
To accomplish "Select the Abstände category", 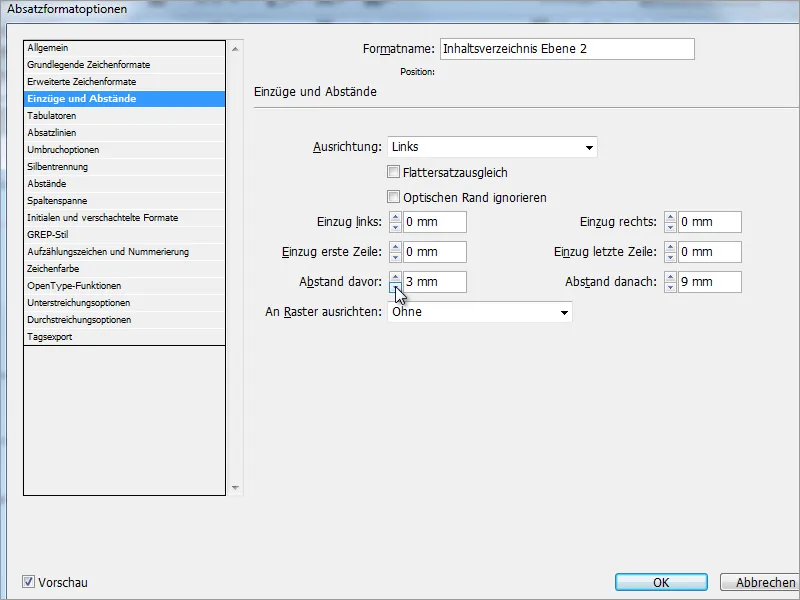I will click(x=124, y=184).
